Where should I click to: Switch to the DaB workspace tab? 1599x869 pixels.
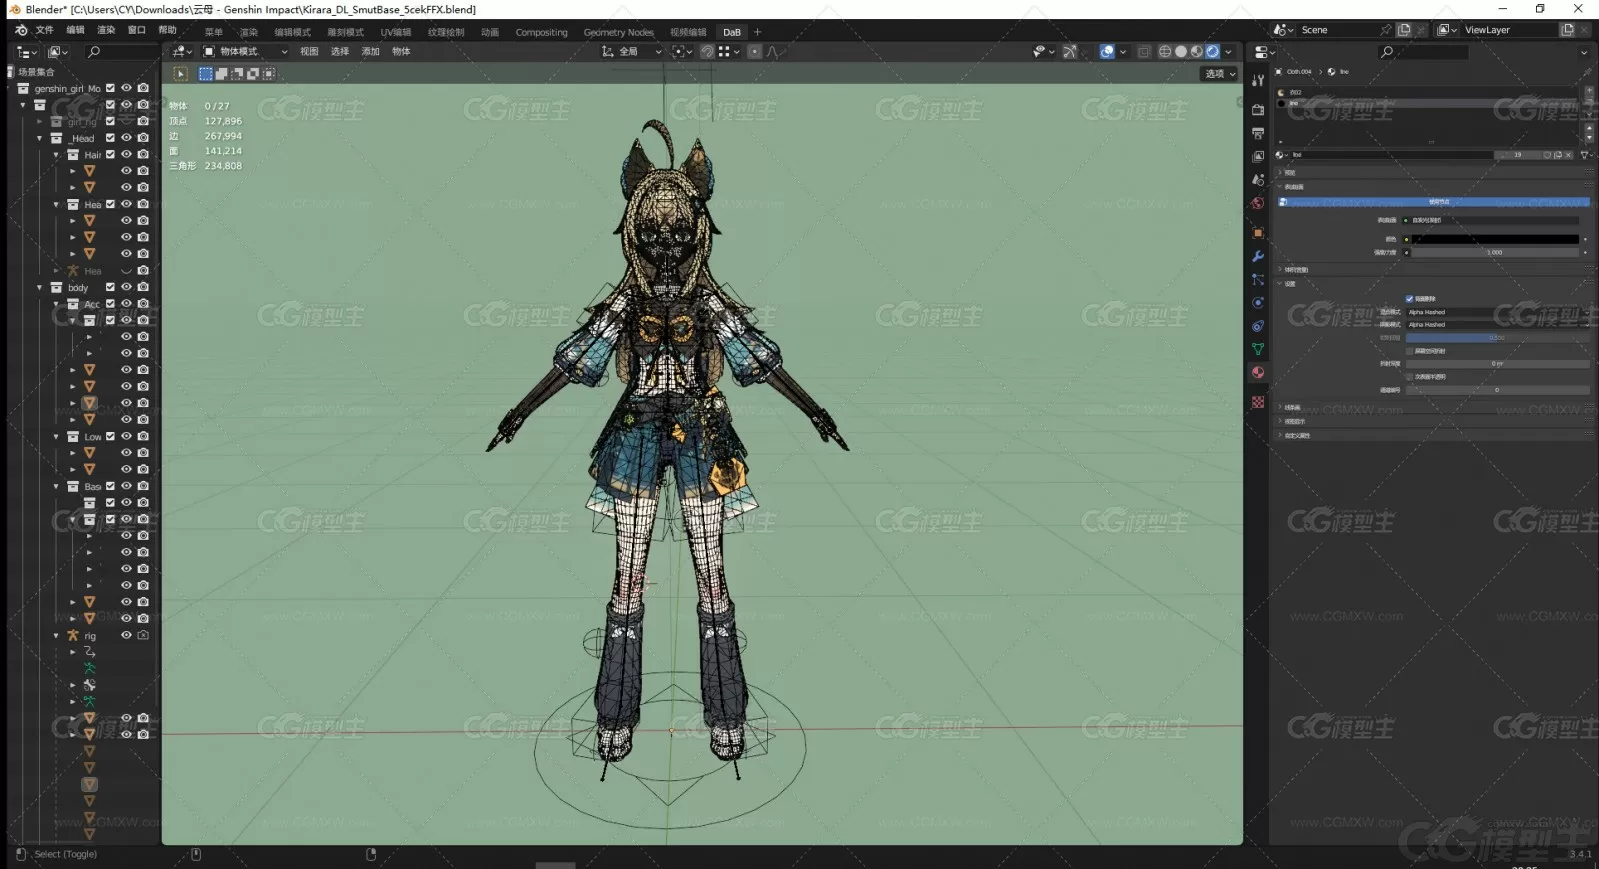[x=732, y=32]
